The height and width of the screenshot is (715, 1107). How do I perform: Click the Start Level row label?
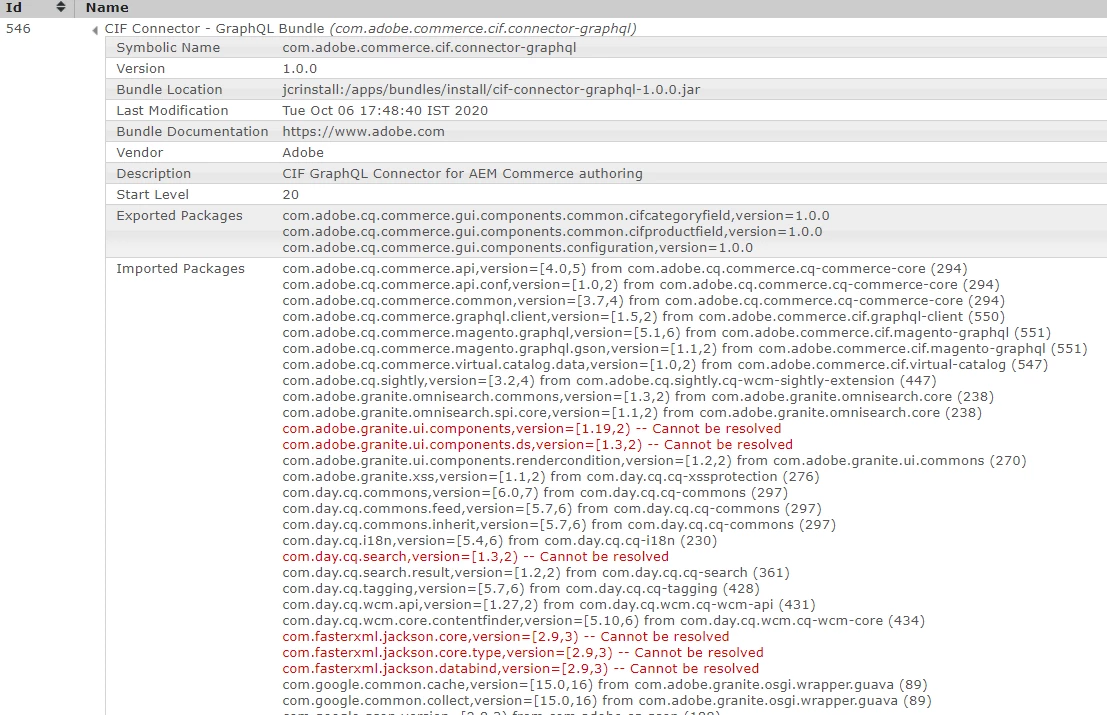[x=152, y=195]
